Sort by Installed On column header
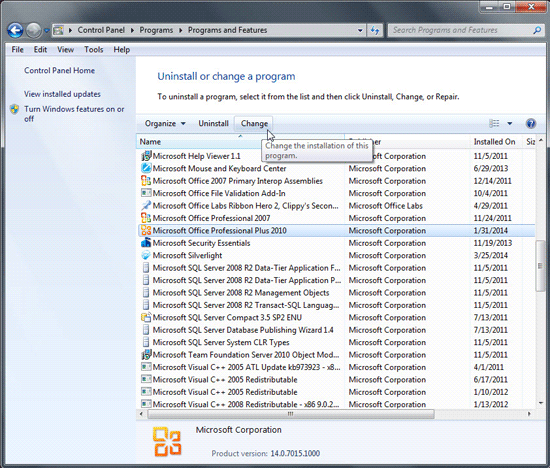 click(x=495, y=142)
